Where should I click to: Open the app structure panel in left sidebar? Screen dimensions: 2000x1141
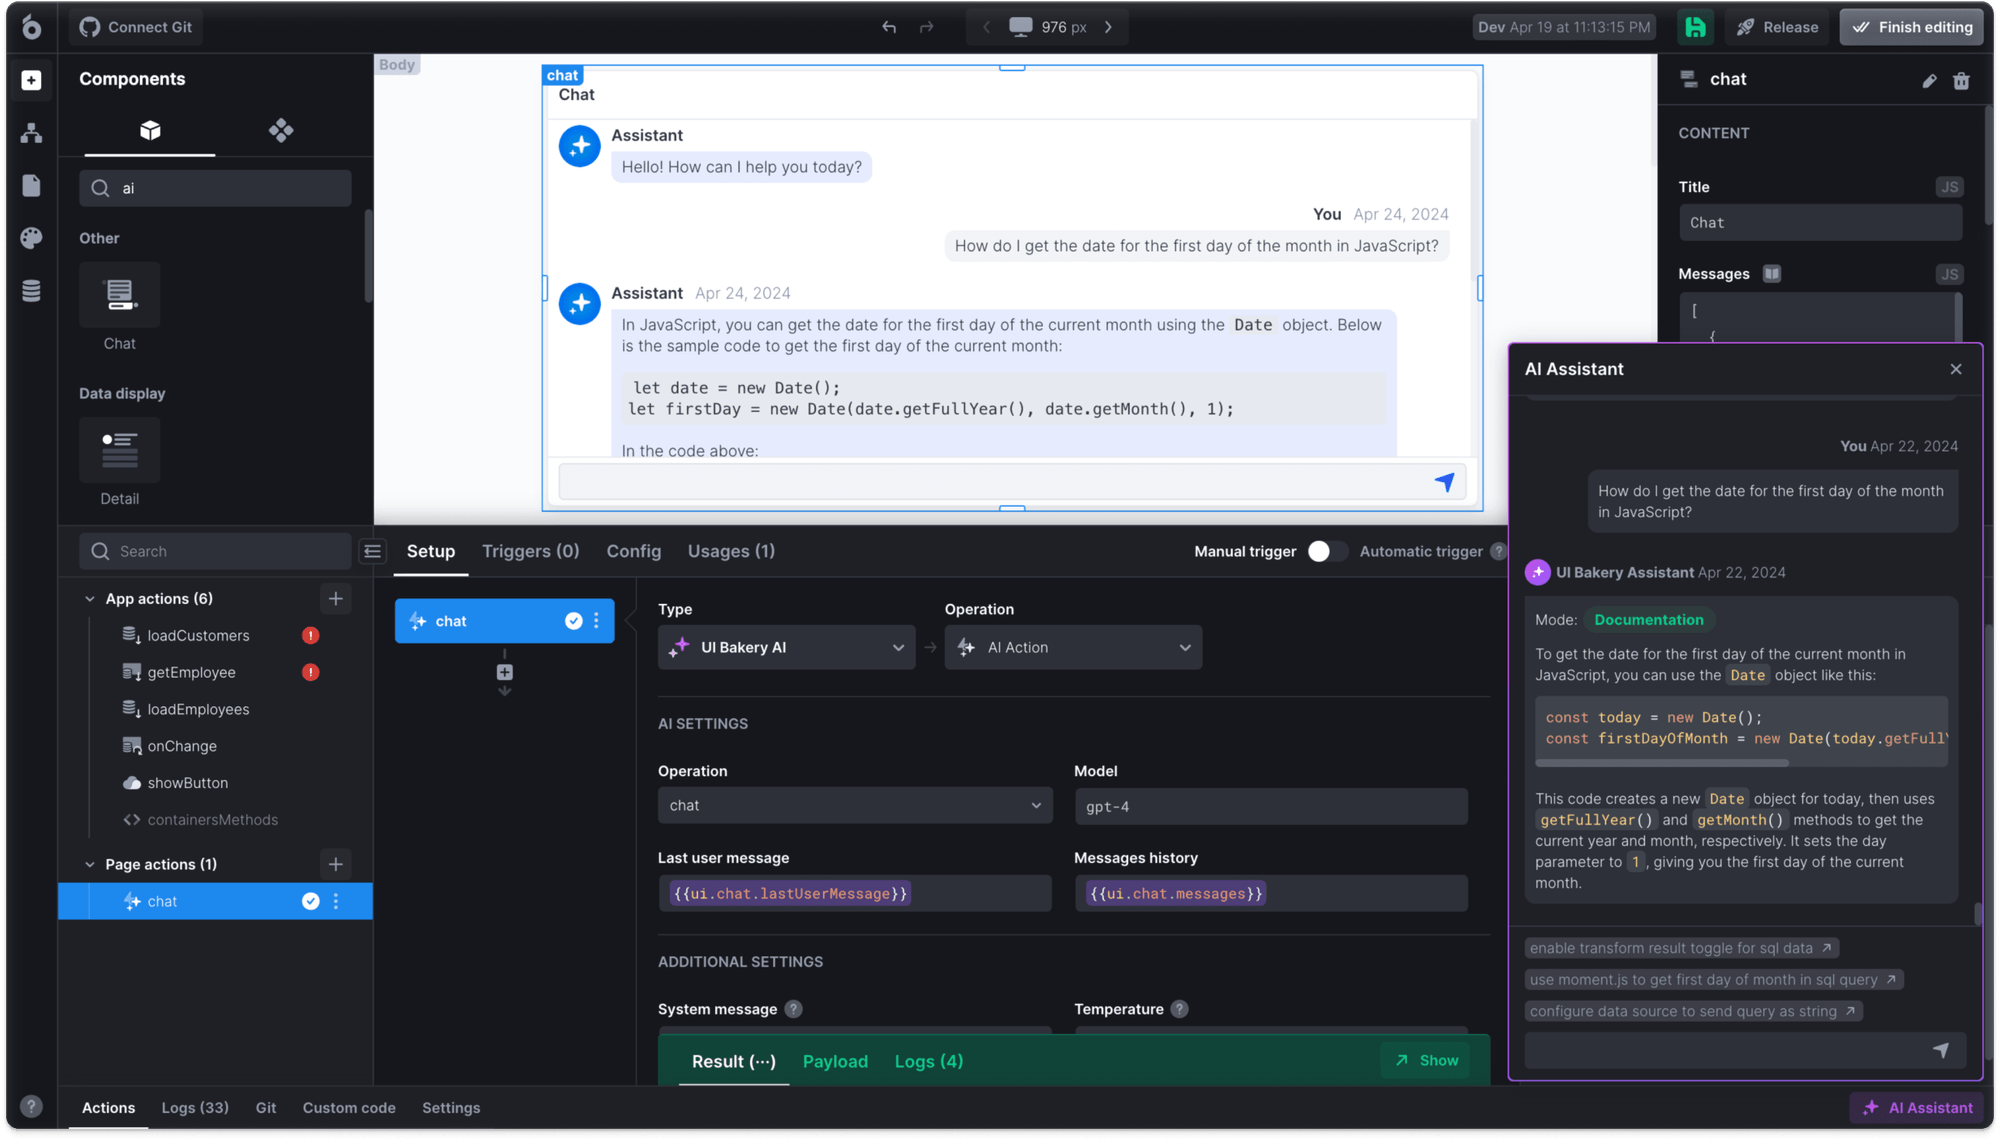[x=31, y=133]
